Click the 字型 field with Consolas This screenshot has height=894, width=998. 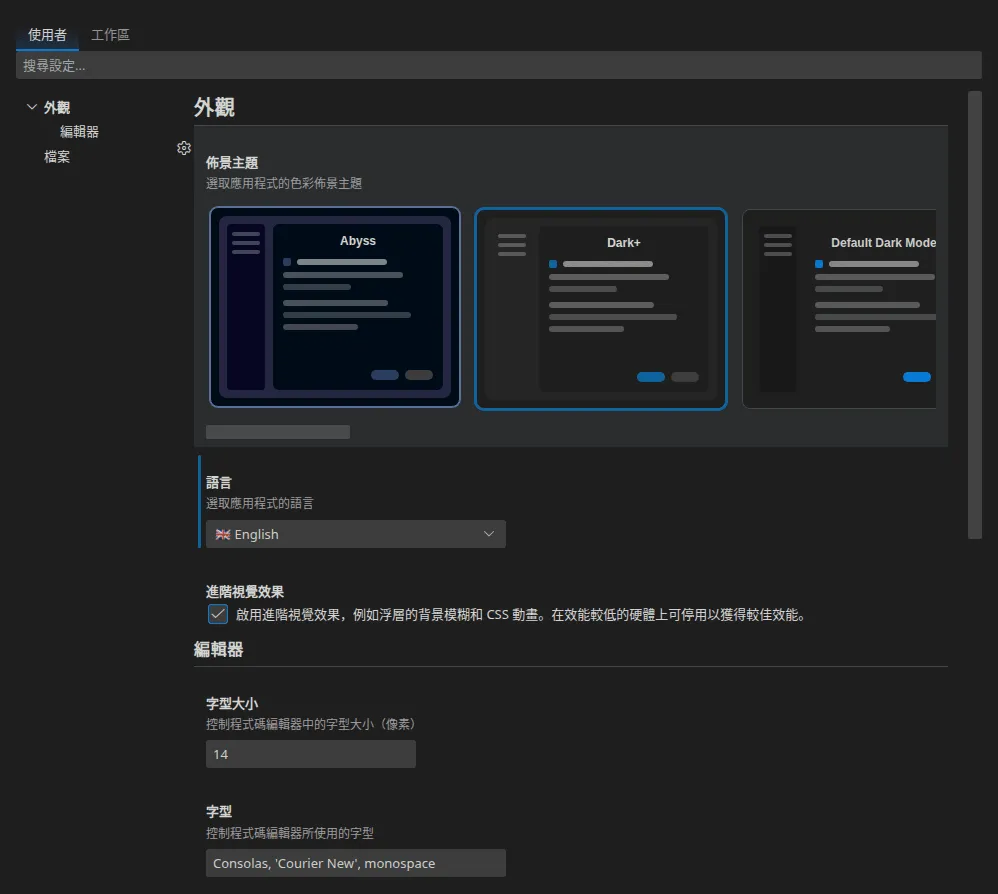[x=356, y=863]
